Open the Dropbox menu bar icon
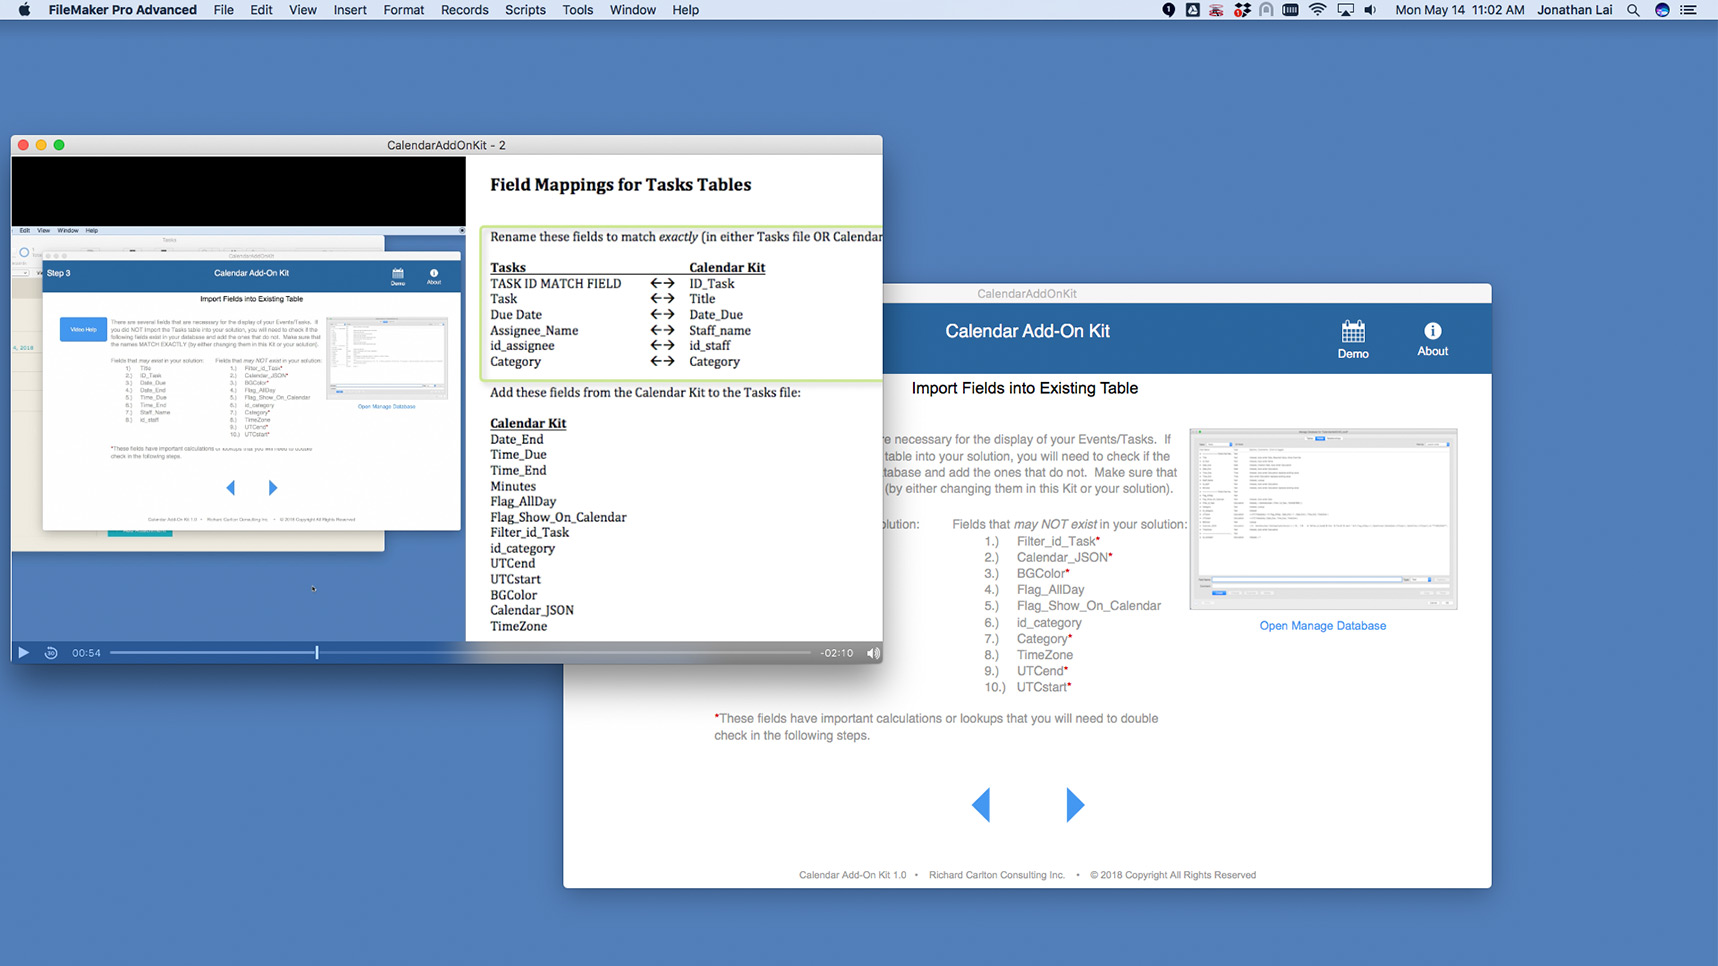 (x=1242, y=10)
